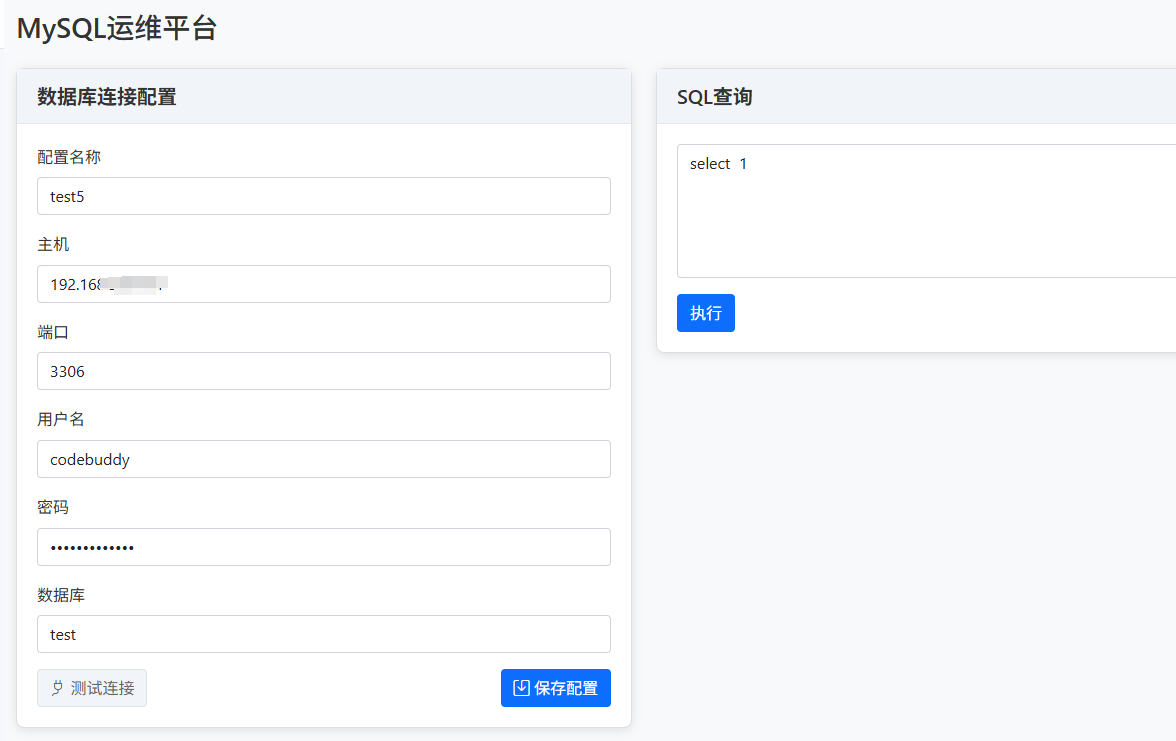Click the 主机 label
Image resolution: width=1176 pixels, height=741 pixels.
(53, 244)
